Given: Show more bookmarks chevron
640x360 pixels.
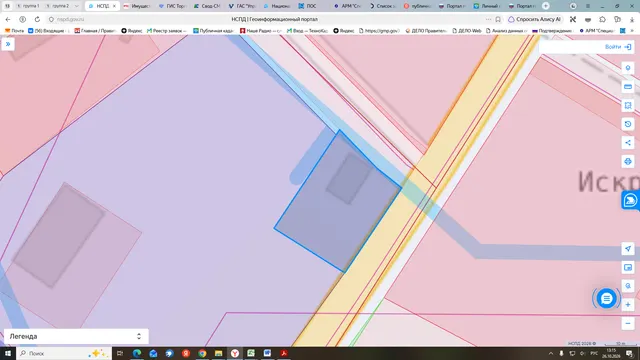Looking at the screenshot, I should pyautogui.click(x=632, y=31).
